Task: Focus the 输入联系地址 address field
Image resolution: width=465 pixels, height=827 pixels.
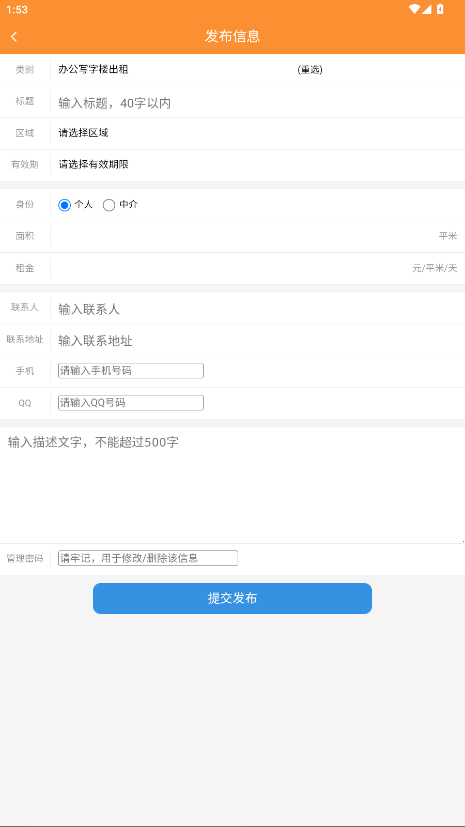Action: (x=257, y=341)
